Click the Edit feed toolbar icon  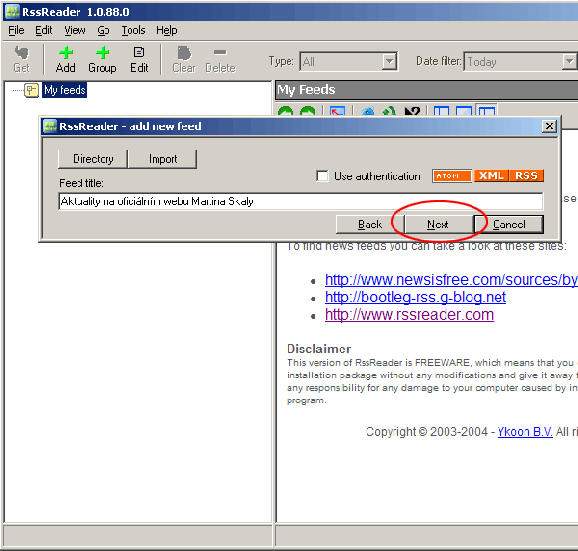139,52
